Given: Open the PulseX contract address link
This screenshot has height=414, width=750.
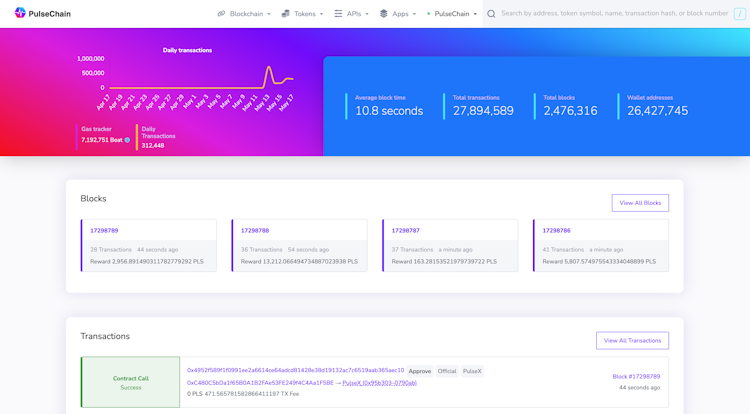Looking at the screenshot, I should (379, 383).
